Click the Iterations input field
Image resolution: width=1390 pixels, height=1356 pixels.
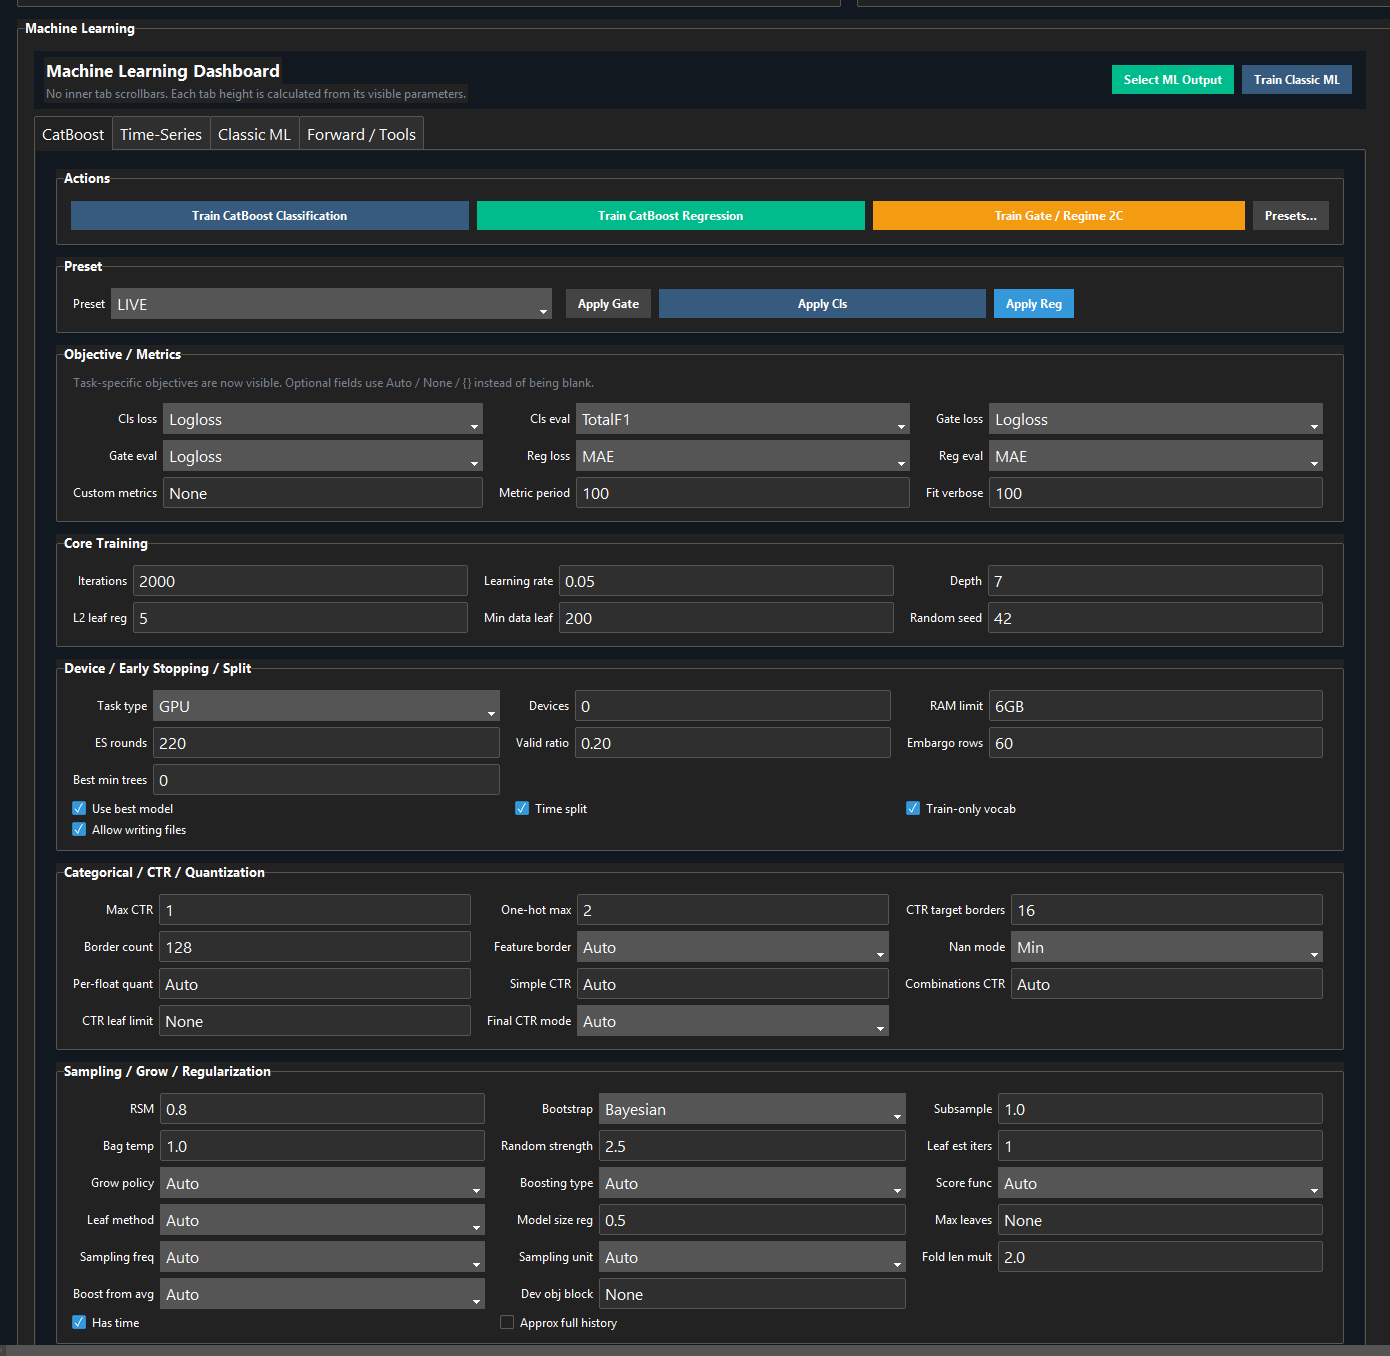tap(300, 581)
